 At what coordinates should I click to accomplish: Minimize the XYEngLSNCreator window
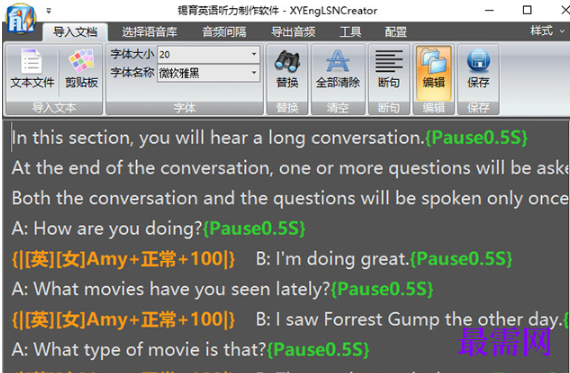[x=489, y=10]
